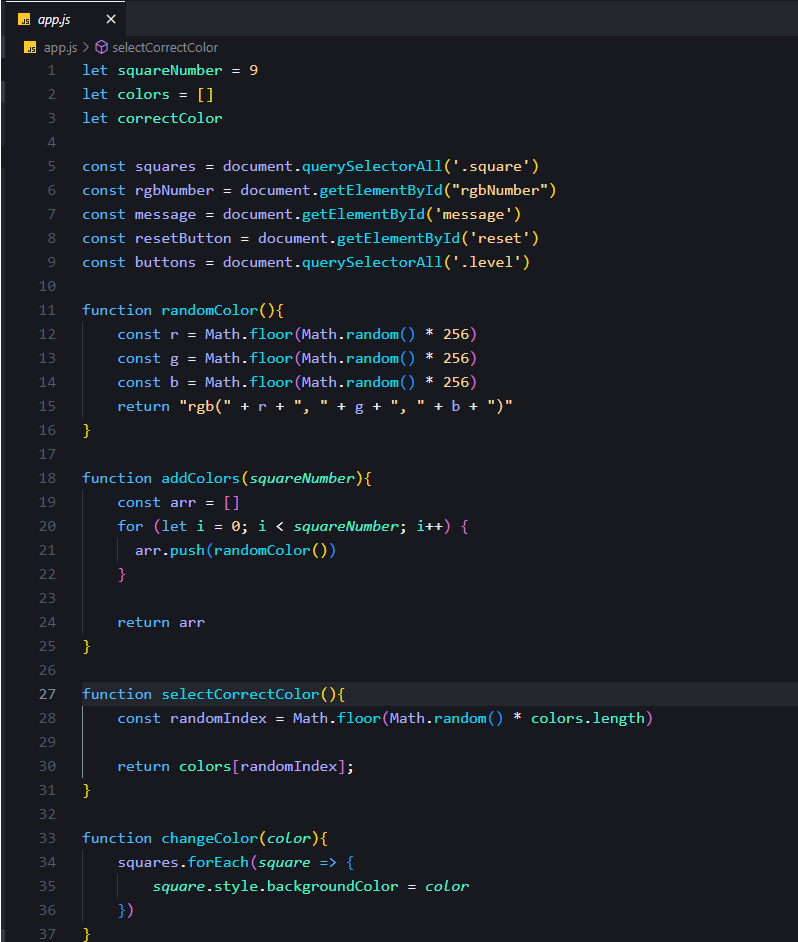Close the app.js editor tab
798x942 pixels.
click(111, 19)
